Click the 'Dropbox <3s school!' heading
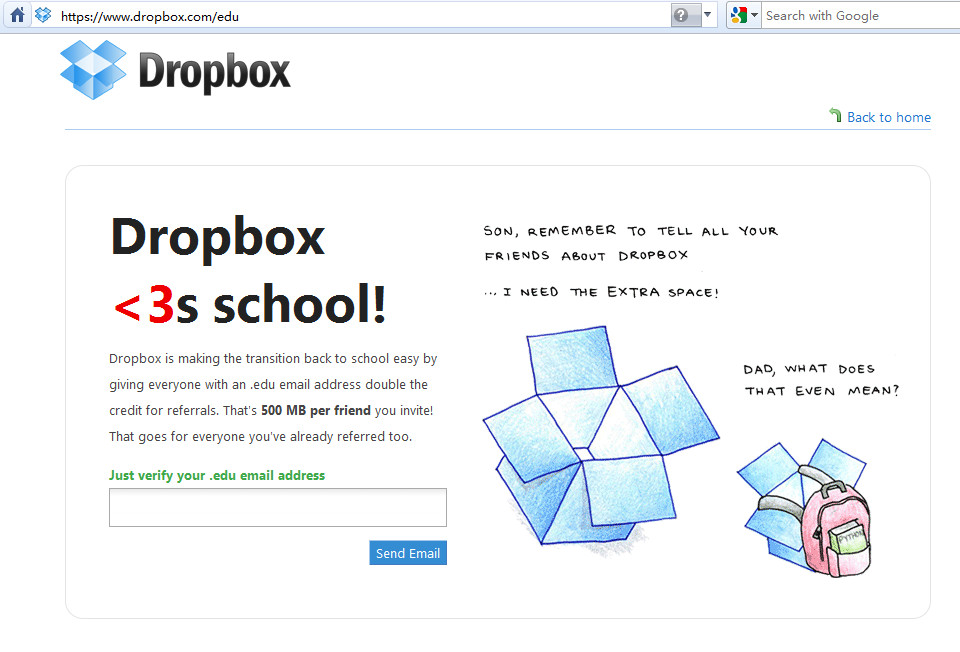Viewport: 960px width, 652px height. (x=248, y=270)
